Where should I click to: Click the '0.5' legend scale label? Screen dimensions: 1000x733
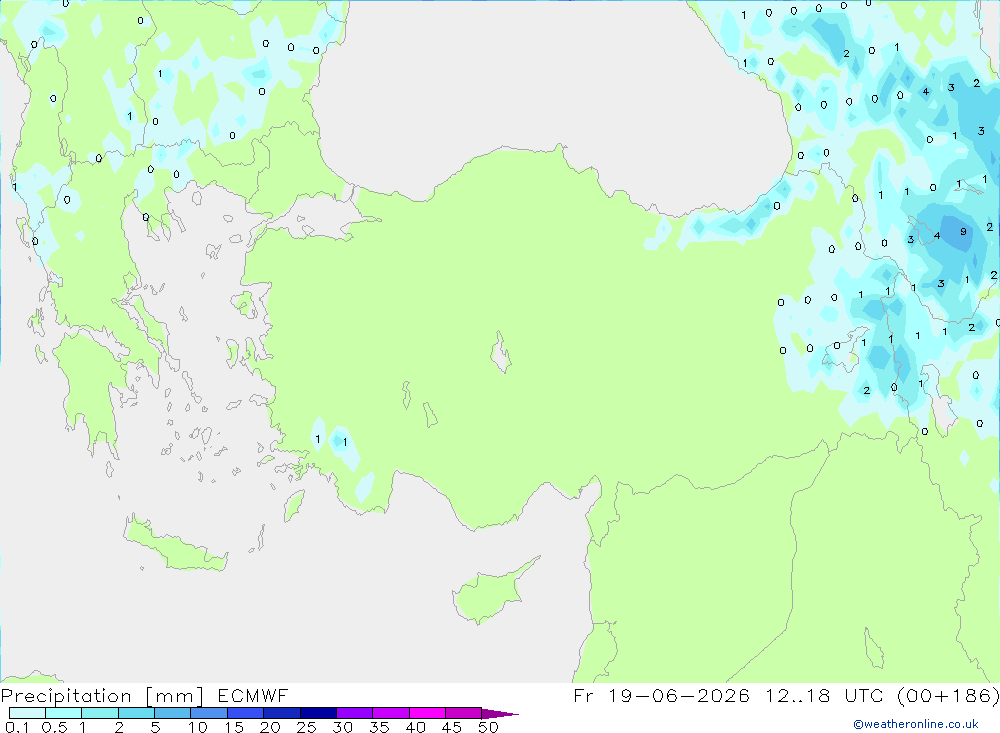[x=54, y=727]
